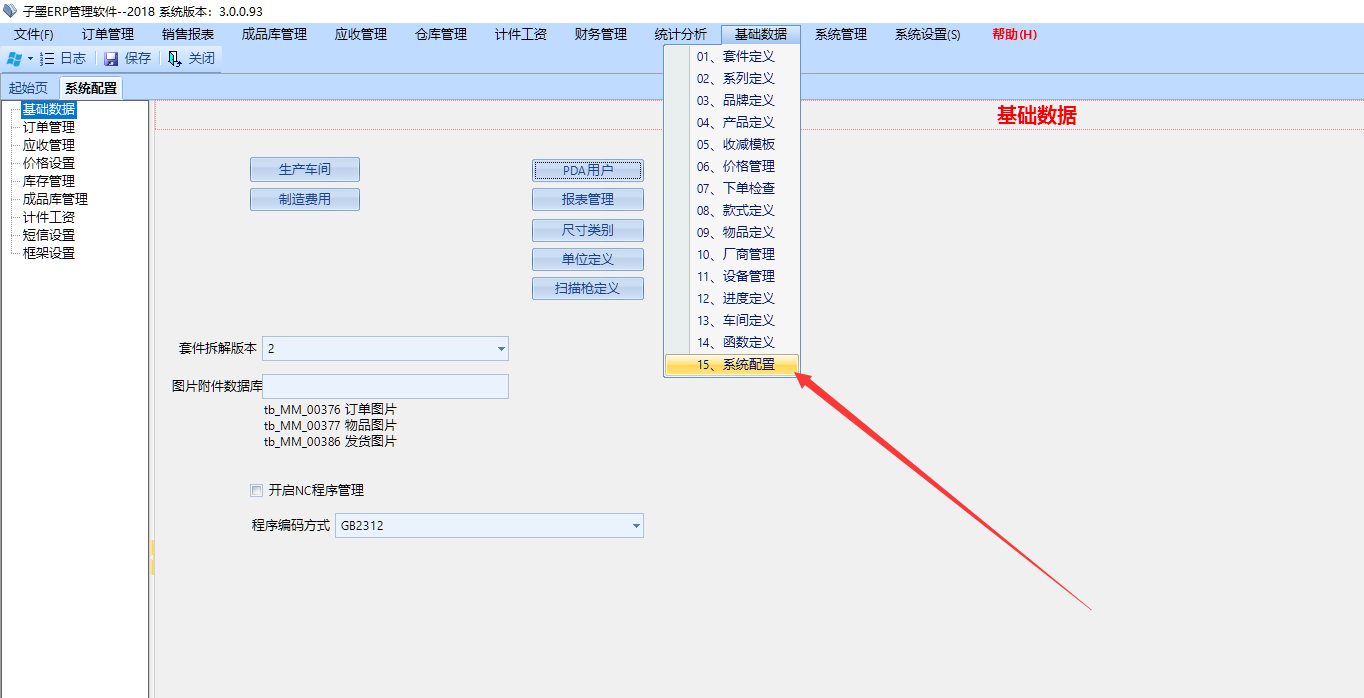Select 短信设置 in the left tree
The image size is (1364, 698).
click(48, 235)
